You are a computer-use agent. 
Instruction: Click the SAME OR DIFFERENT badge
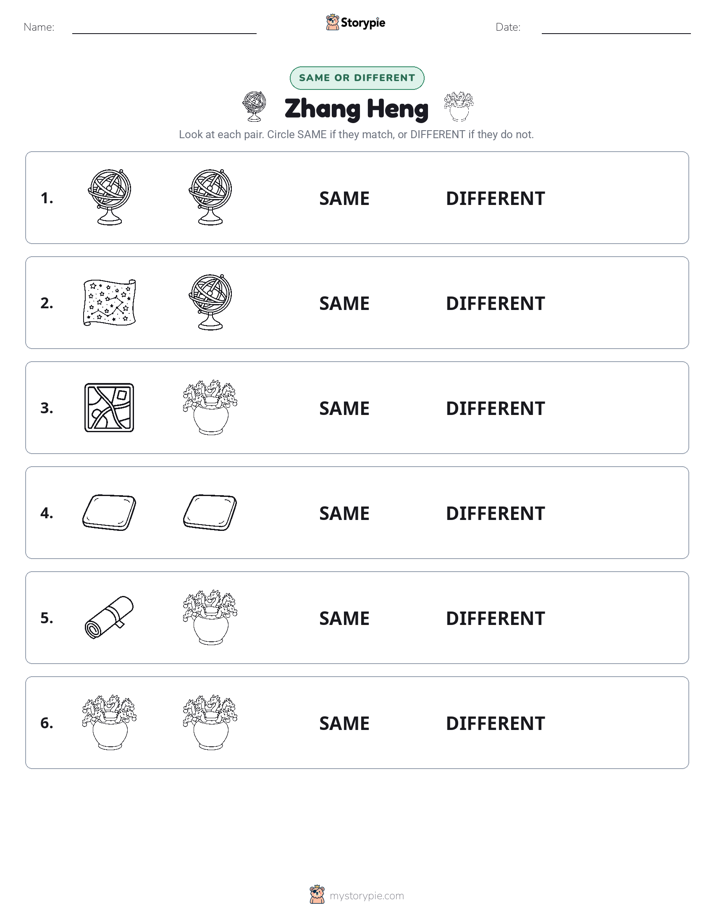pos(357,78)
